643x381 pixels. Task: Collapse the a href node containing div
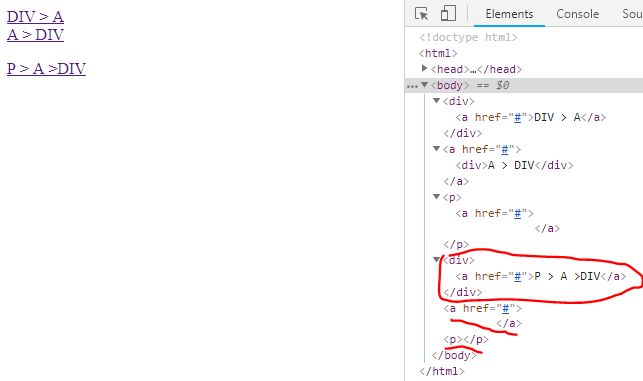[436, 148]
